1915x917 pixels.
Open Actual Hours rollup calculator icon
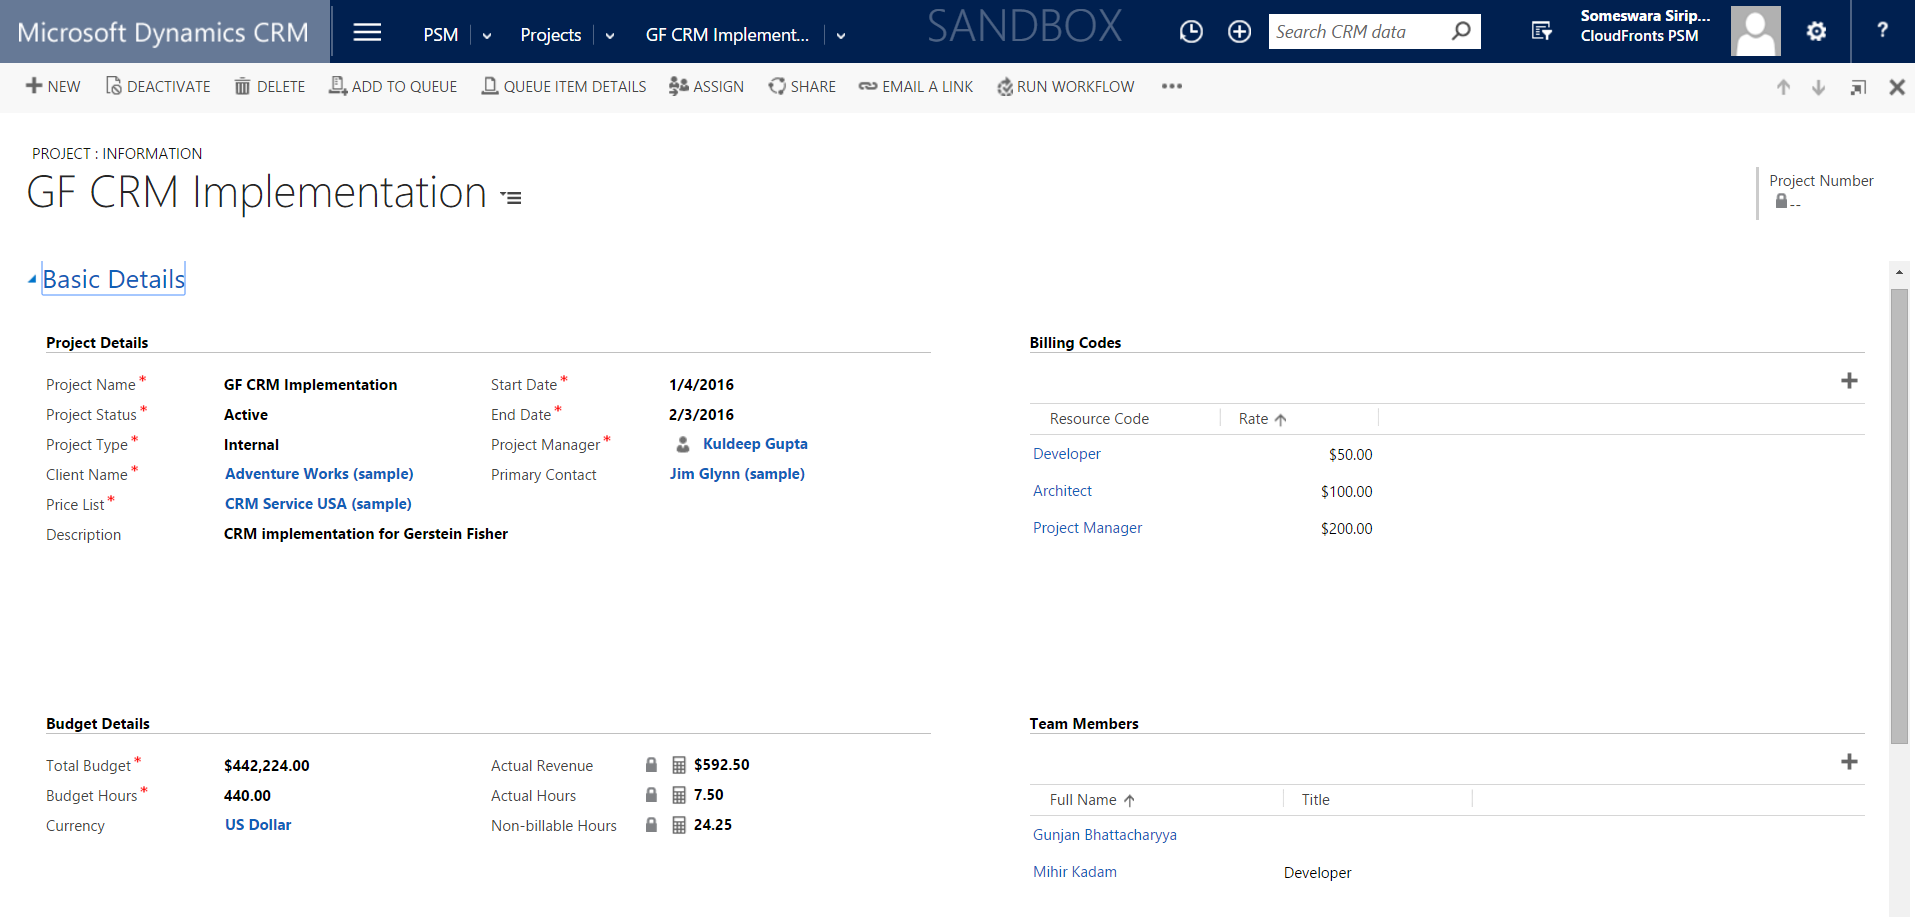point(679,795)
